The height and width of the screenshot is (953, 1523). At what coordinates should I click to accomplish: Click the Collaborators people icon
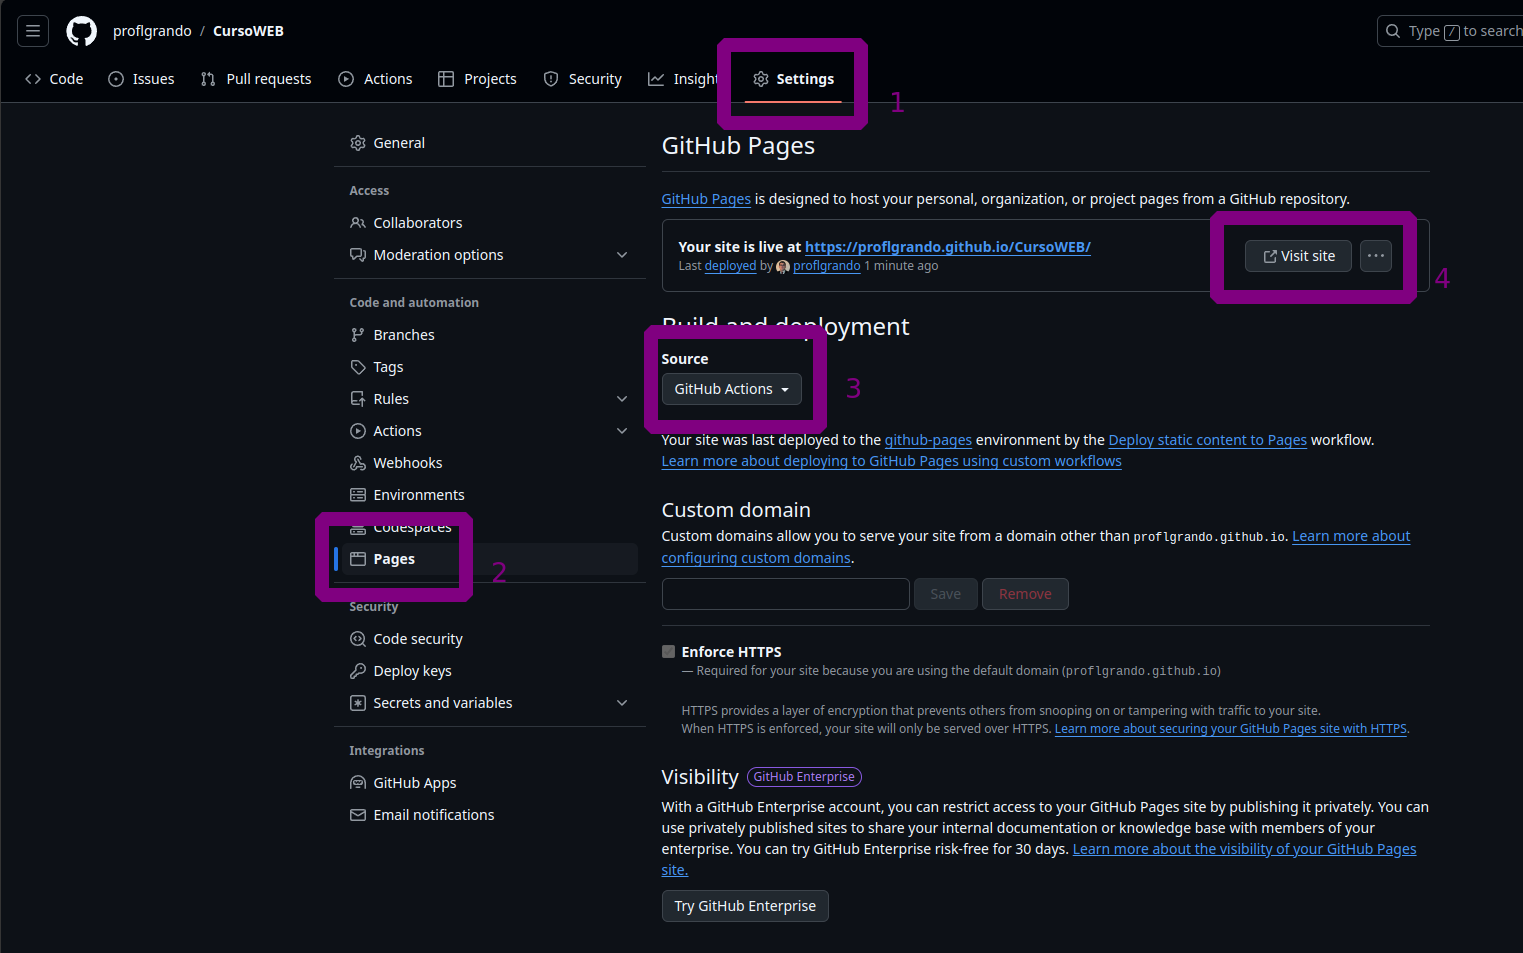pos(358,223)
